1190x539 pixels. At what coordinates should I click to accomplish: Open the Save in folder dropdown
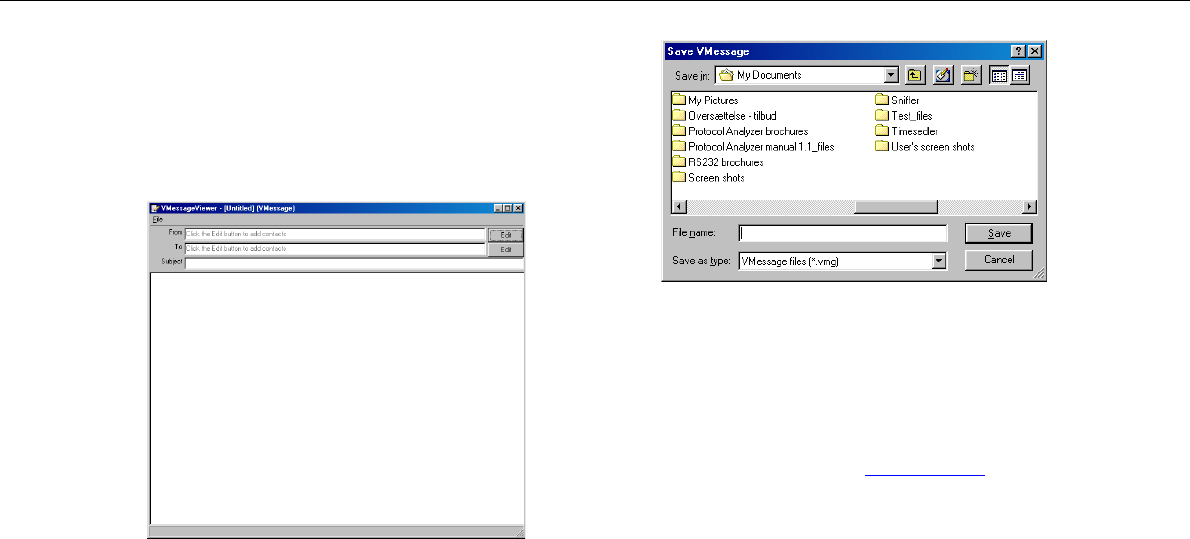click(x=891, y=75)
